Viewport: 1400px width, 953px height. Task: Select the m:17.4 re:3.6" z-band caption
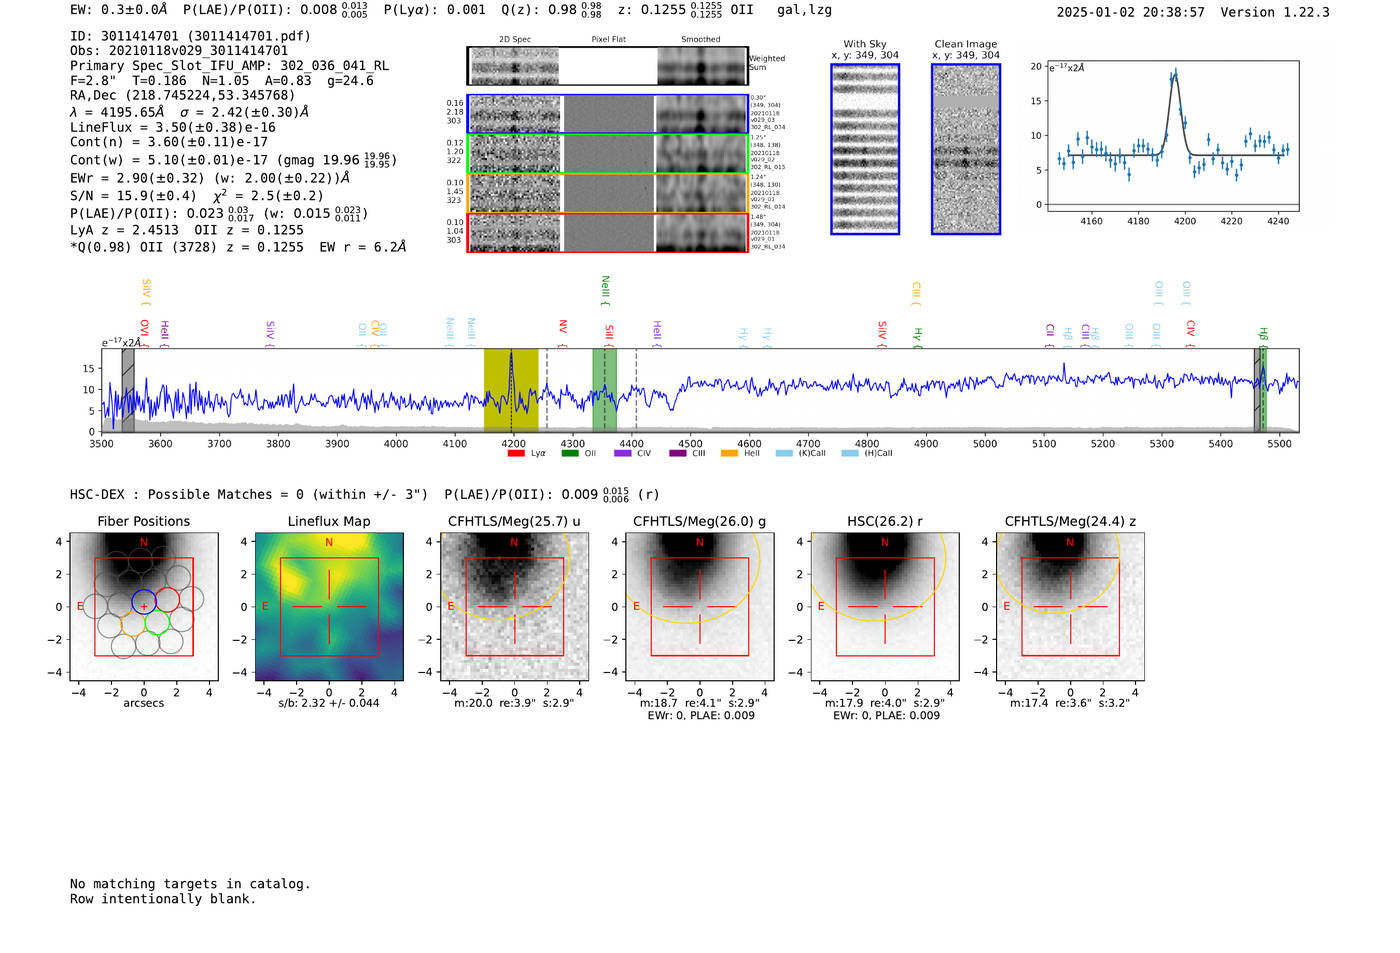[1070, 703]
